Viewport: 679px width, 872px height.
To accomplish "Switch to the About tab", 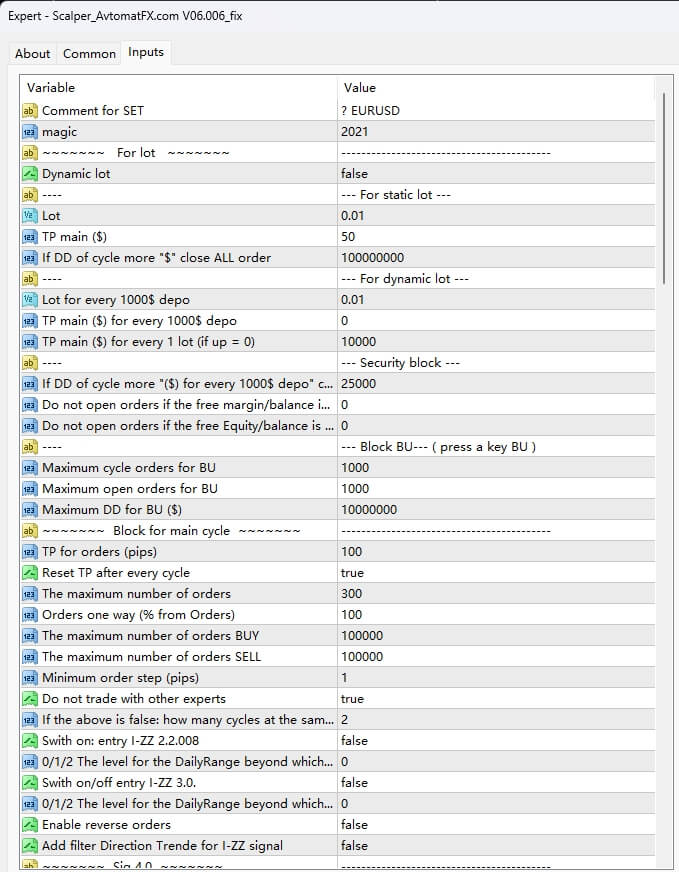I will (32, 54).
